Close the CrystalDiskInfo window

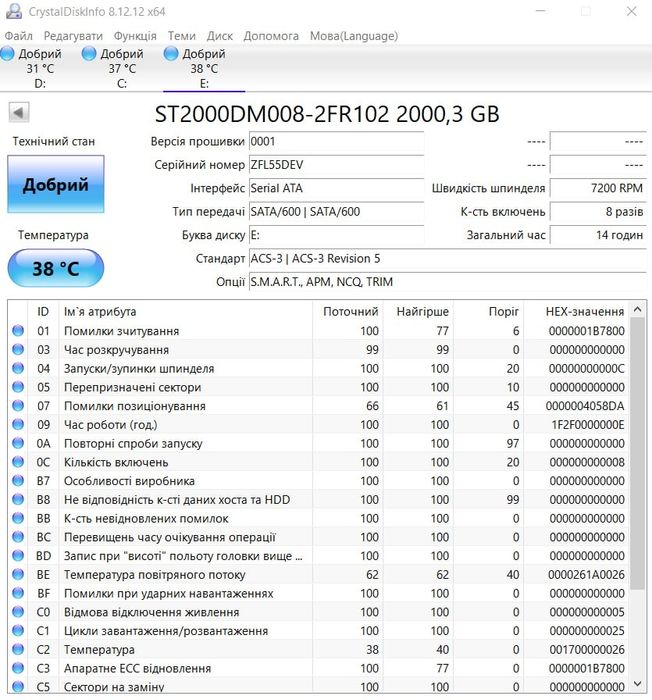[x=631, y=11]
